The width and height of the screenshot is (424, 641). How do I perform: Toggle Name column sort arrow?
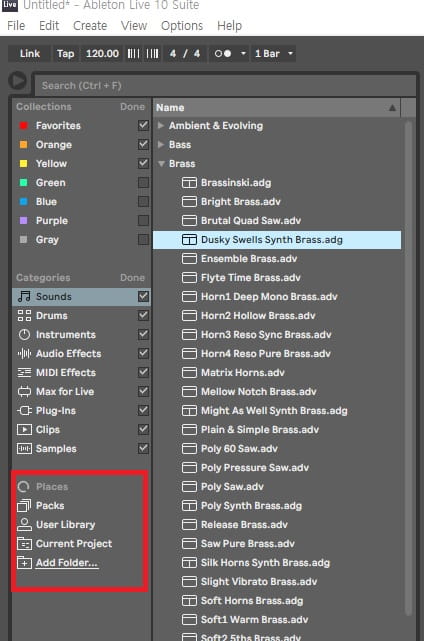pyautogui.click(x=392, y=108)
